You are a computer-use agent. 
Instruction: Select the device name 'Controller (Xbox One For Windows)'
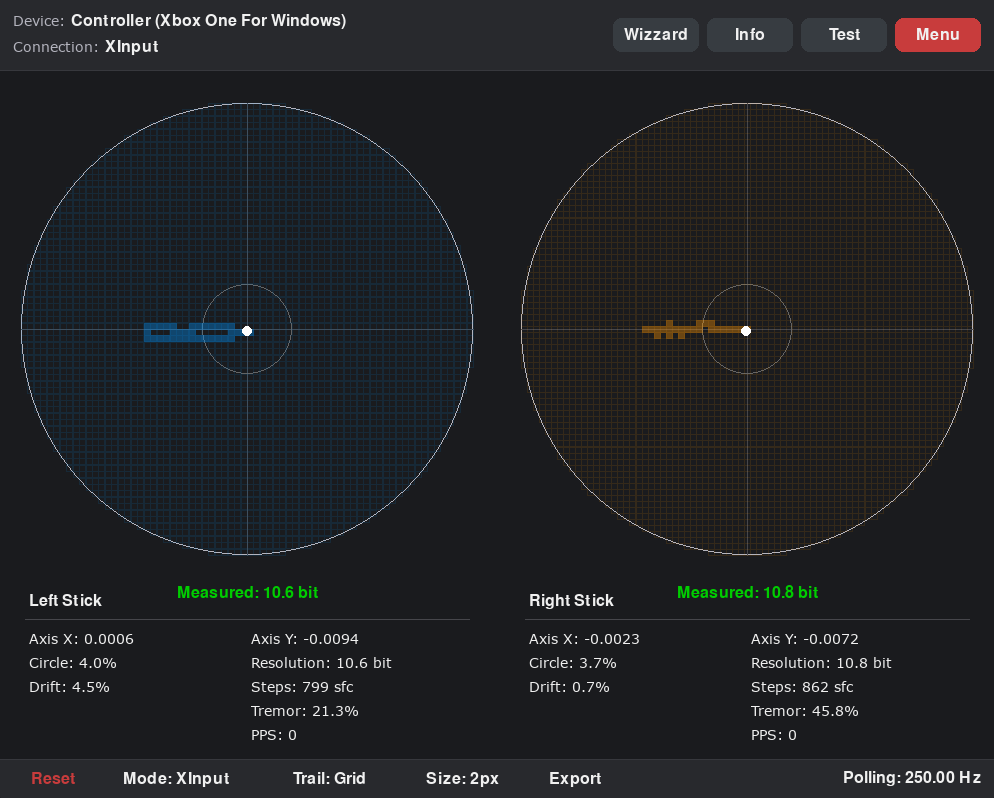point(209,20)
